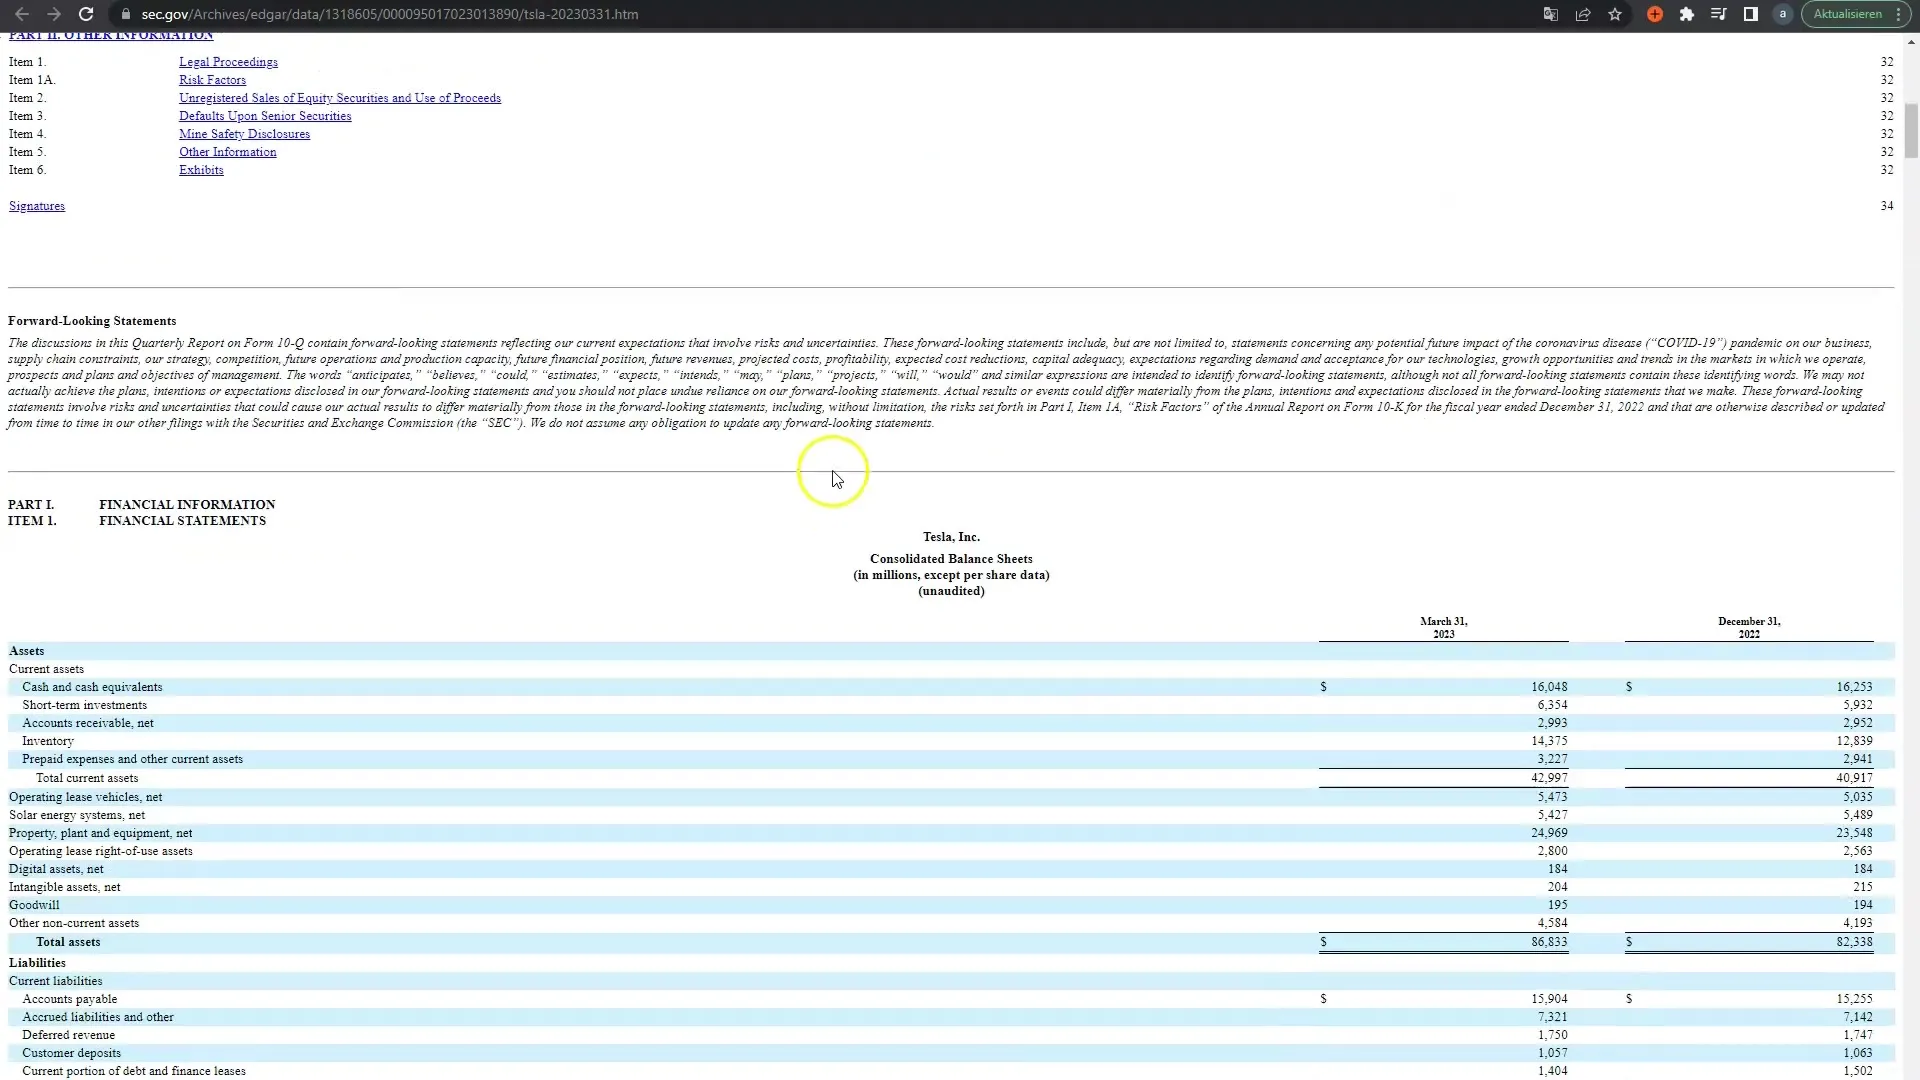Open the orange plus extension
This screenshot has height=1080, width=1920.
point(1655,14)
